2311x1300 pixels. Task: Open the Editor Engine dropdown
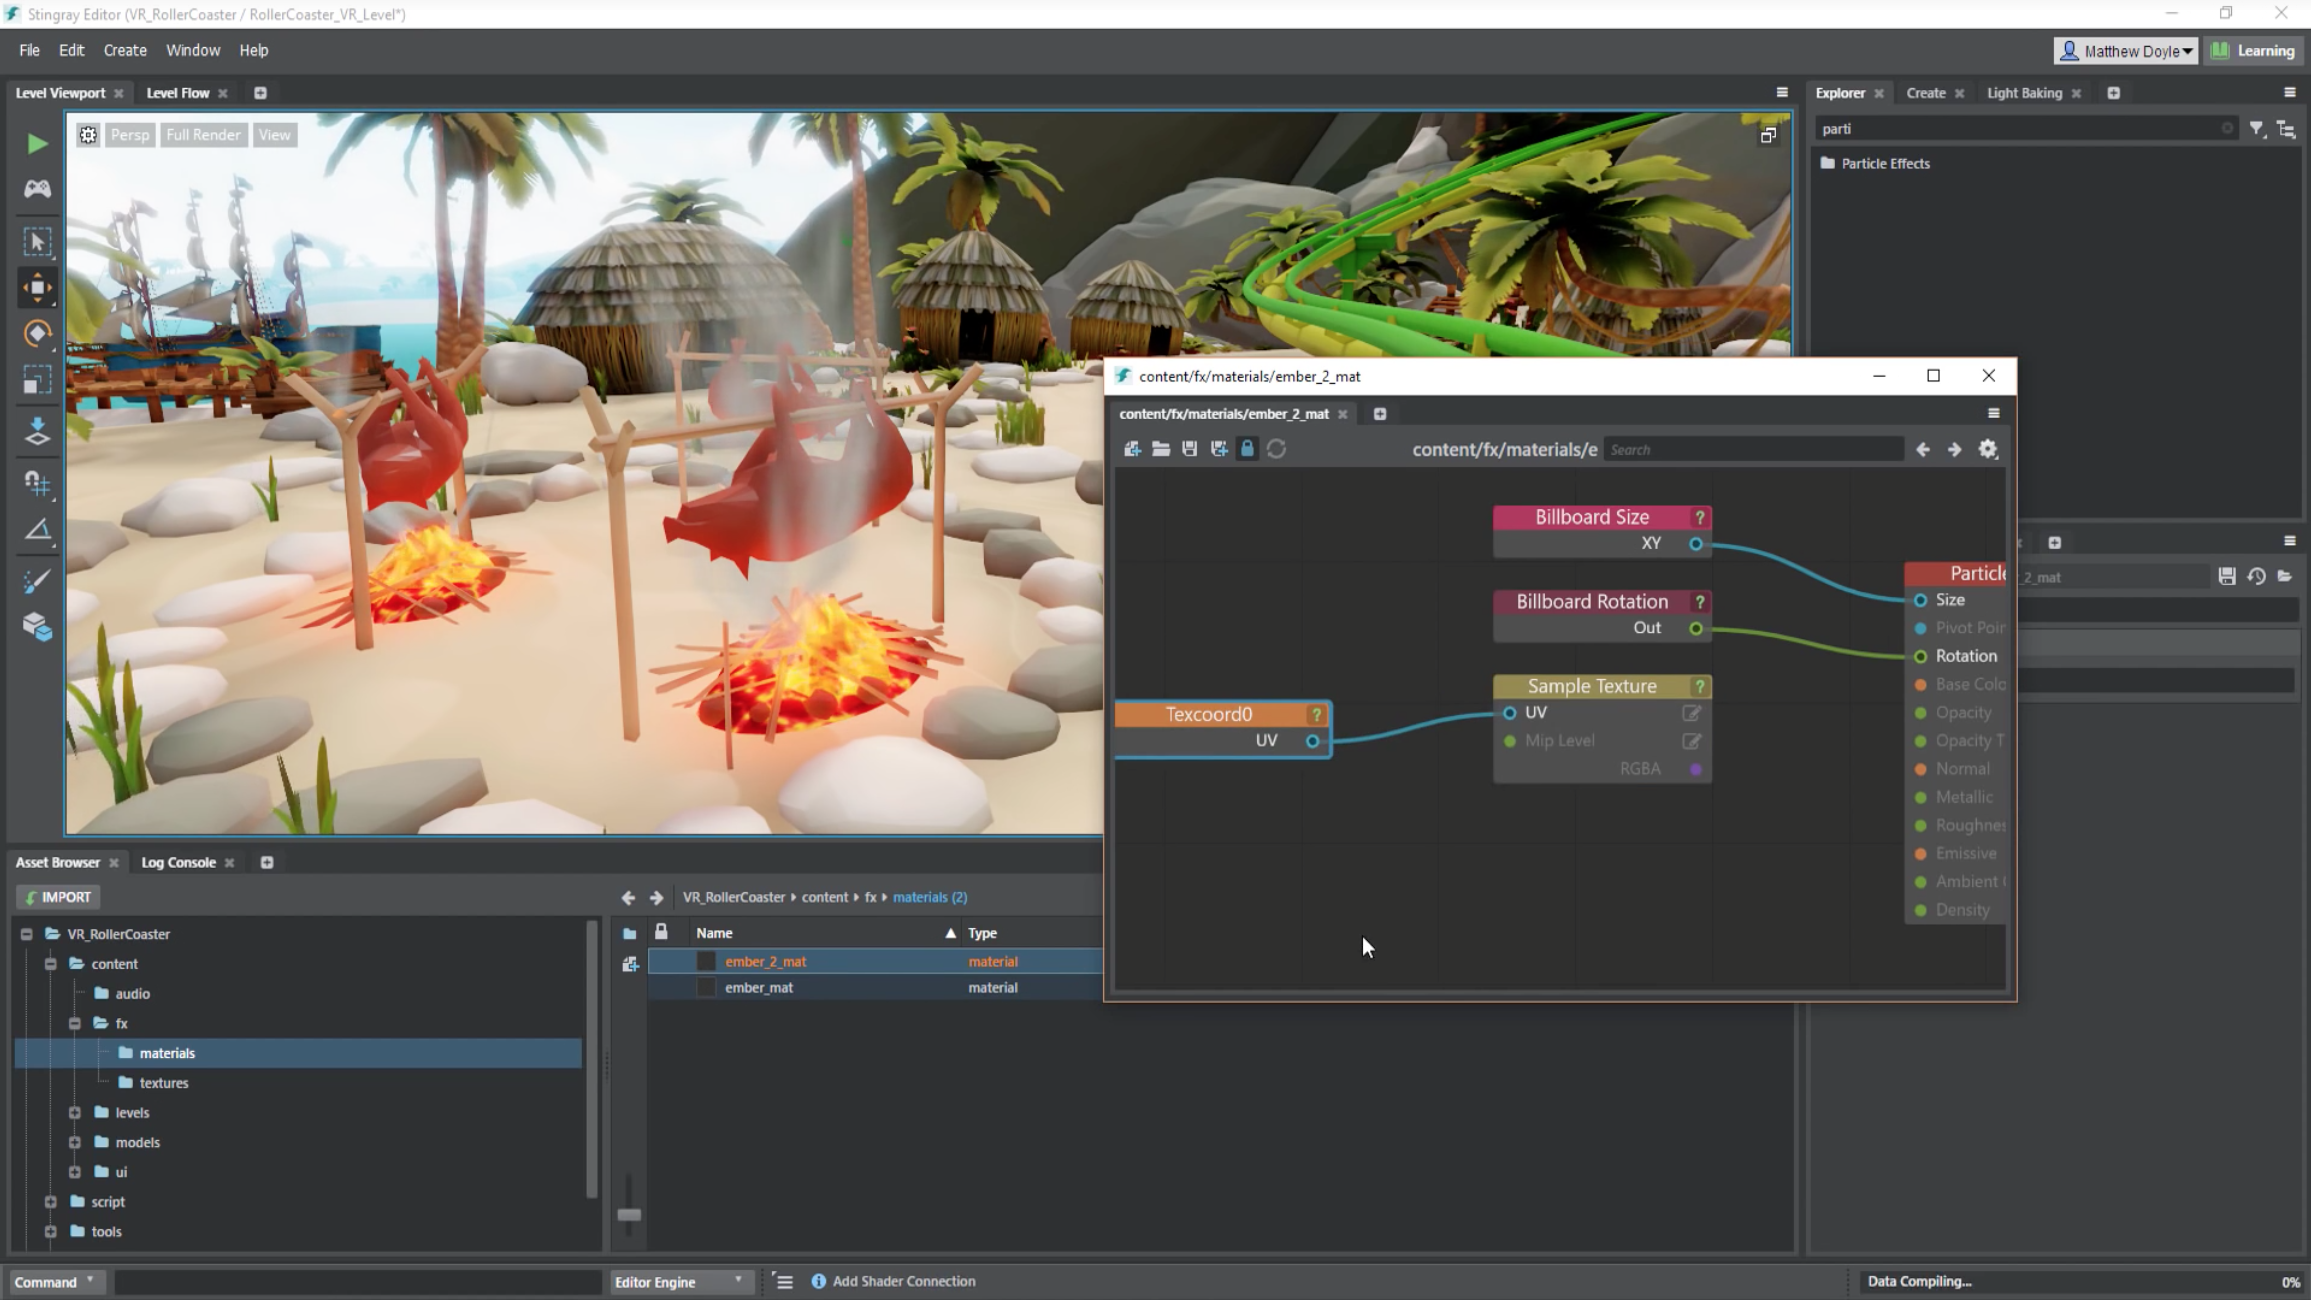(679, 1281)
